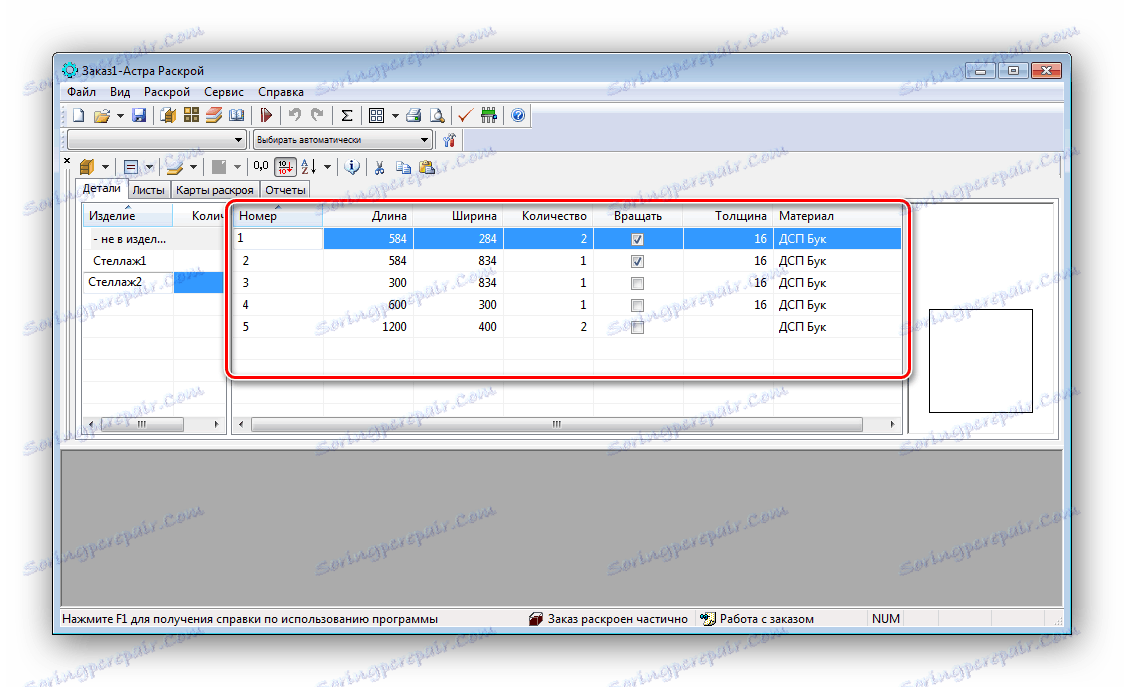Click the Sigma totals icon
1124x687 pixels.
coord(347,115)
